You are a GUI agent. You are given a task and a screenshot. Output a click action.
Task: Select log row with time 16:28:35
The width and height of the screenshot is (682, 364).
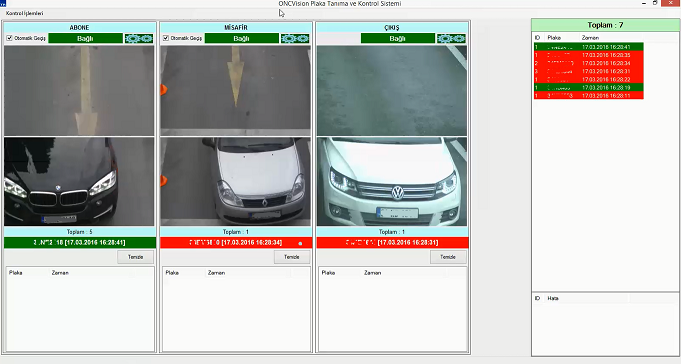tap(588, 55)
